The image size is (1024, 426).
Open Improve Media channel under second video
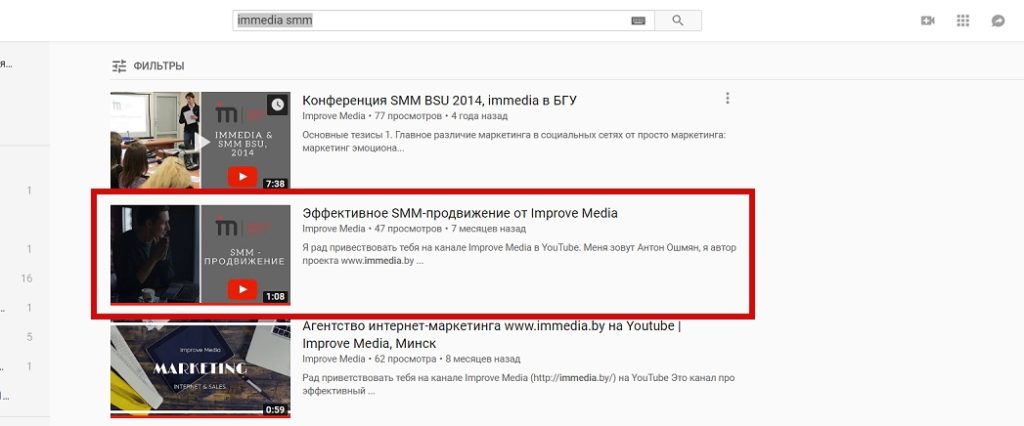click(334, 229)
